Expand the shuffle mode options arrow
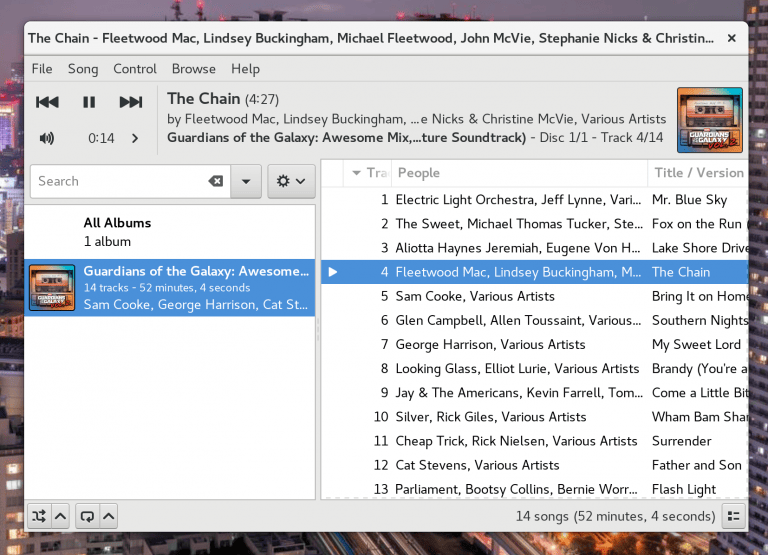 point(60,516)
